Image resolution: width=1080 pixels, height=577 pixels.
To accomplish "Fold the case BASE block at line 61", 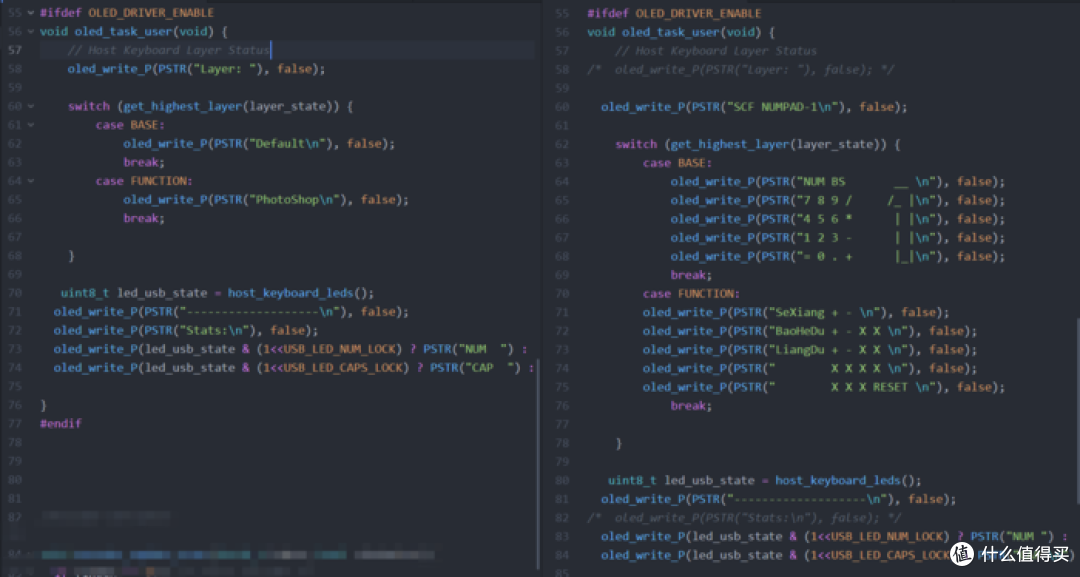I will (x=30, y=125).
